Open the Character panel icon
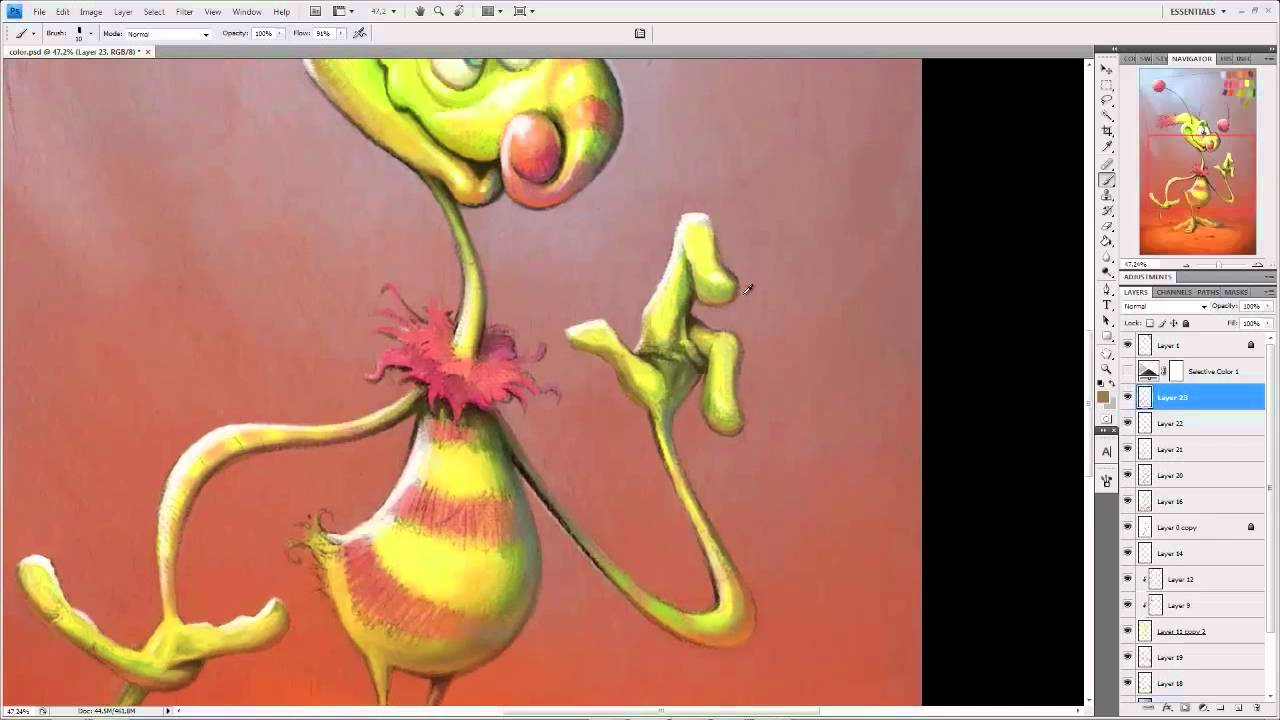Image resolution: width=1280 pixels, height=720 pixels. pyautogui.click(x=1107, y=451)
